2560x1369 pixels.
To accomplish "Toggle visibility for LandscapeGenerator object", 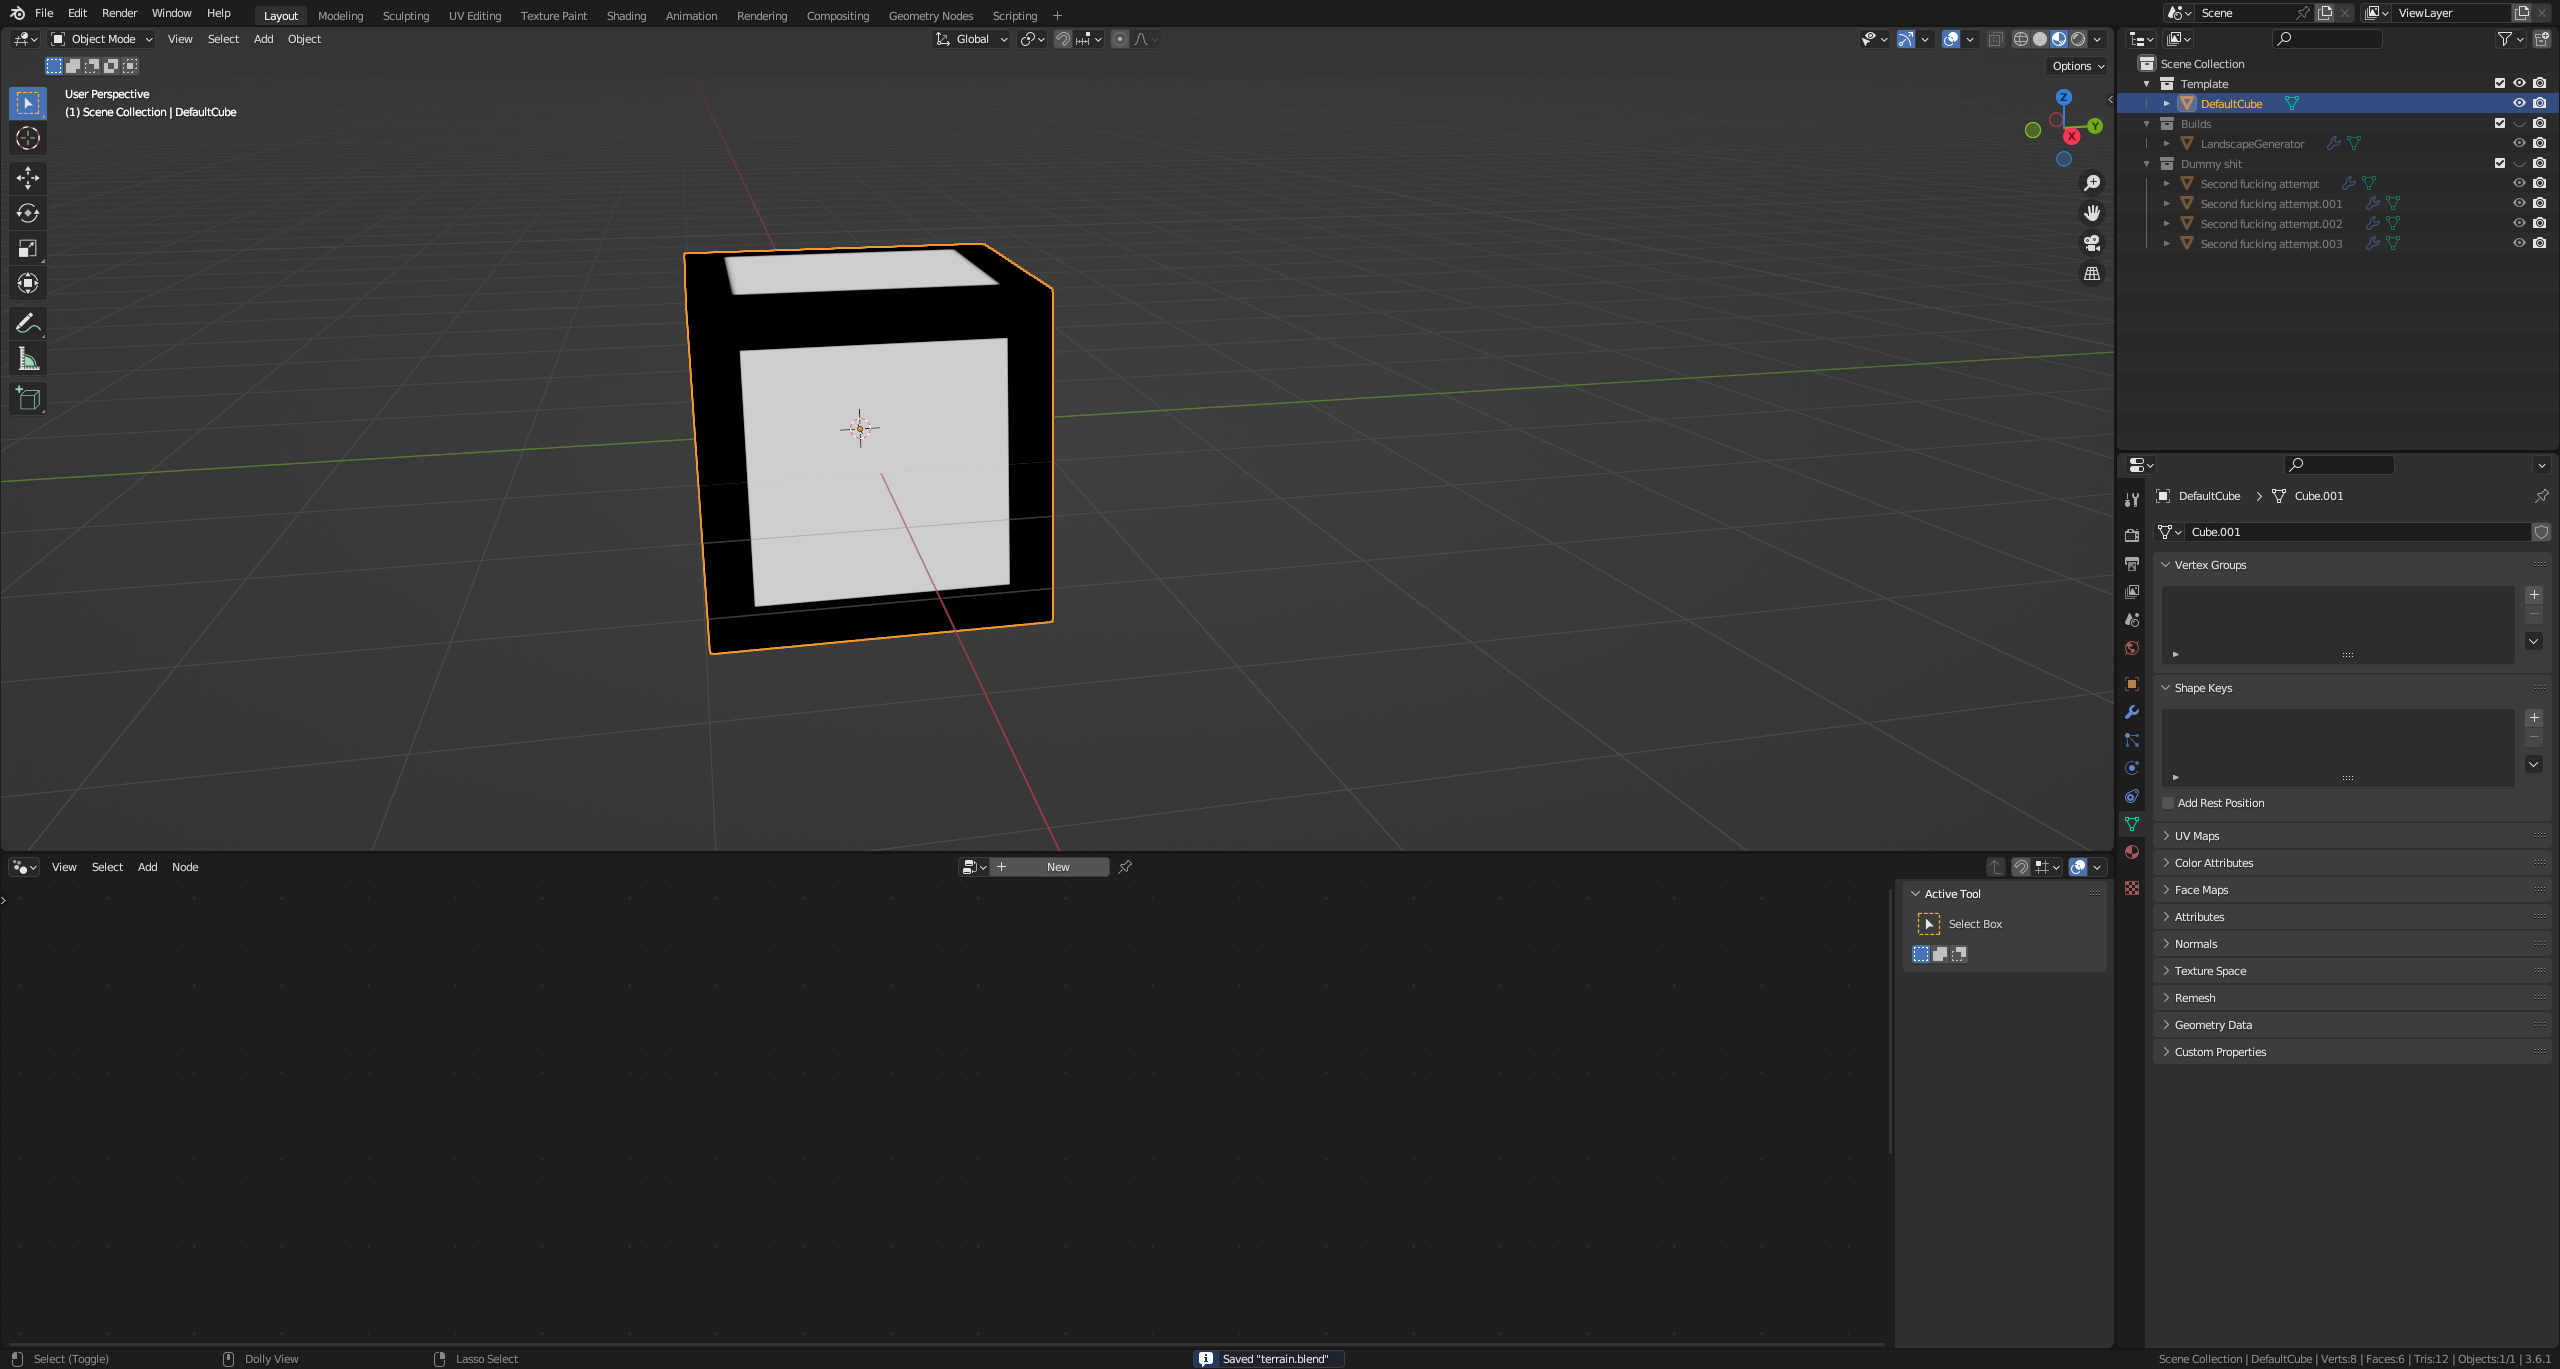I will coord(2518,142).
